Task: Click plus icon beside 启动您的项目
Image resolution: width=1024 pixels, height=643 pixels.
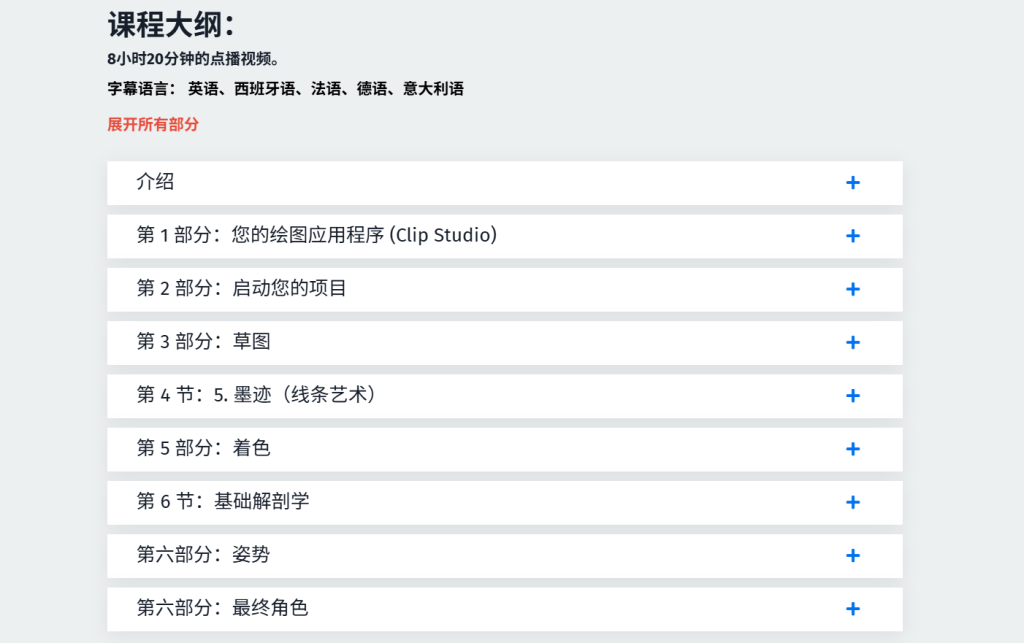Action: coord(852,289)
